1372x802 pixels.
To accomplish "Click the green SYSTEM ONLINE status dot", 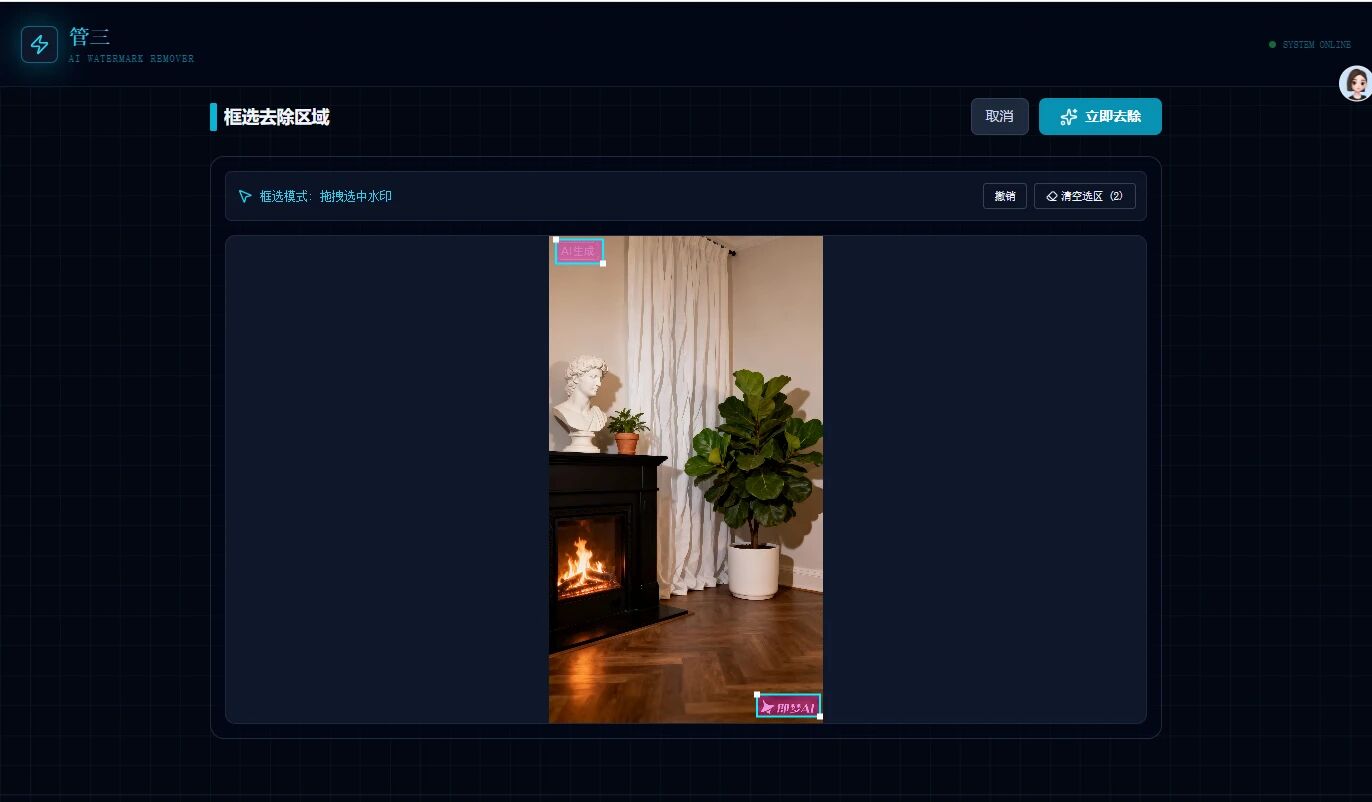I will click(x=1272, y=45).
